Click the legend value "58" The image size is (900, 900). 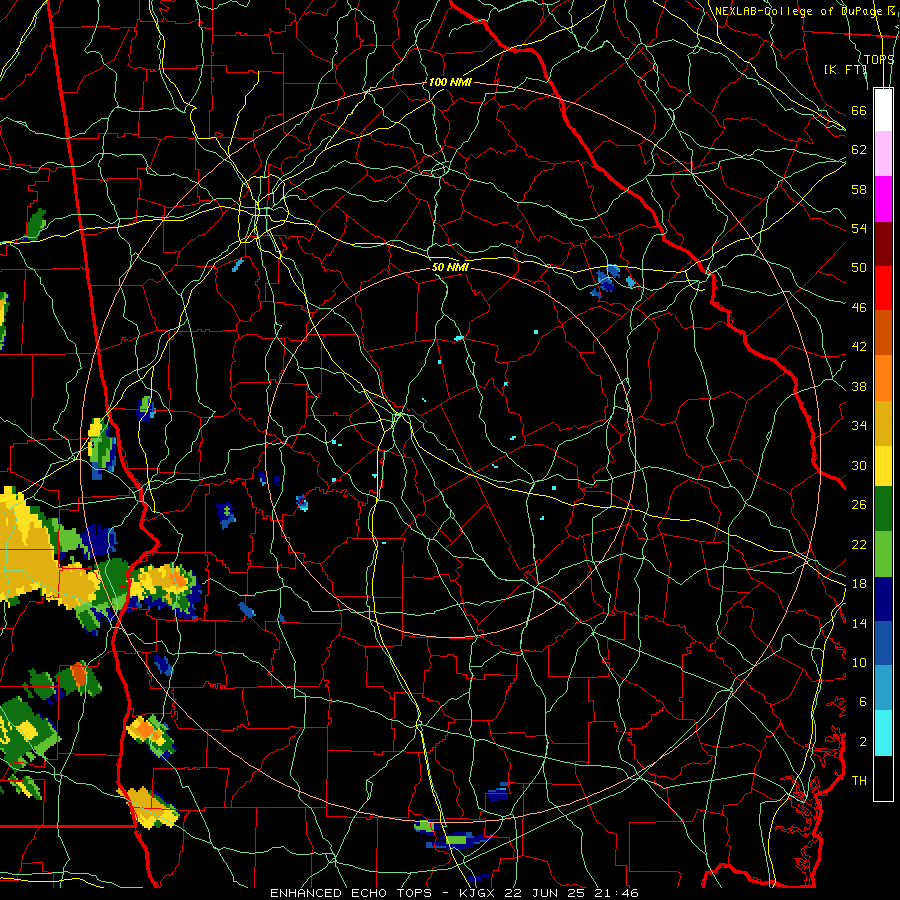(x=859, y=189)
